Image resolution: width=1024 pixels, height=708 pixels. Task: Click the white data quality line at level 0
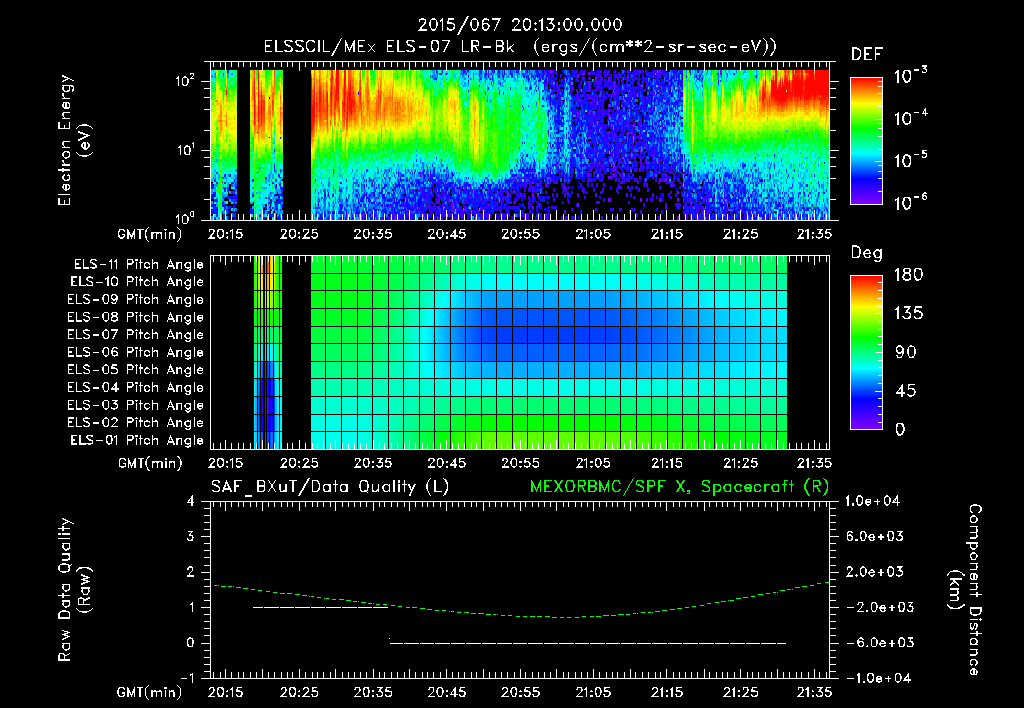[x=588, y=643]
